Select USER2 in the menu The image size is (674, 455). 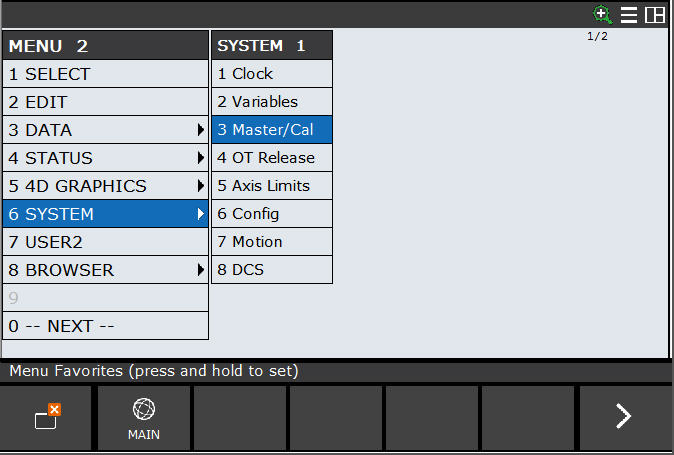tap(105, 242)
